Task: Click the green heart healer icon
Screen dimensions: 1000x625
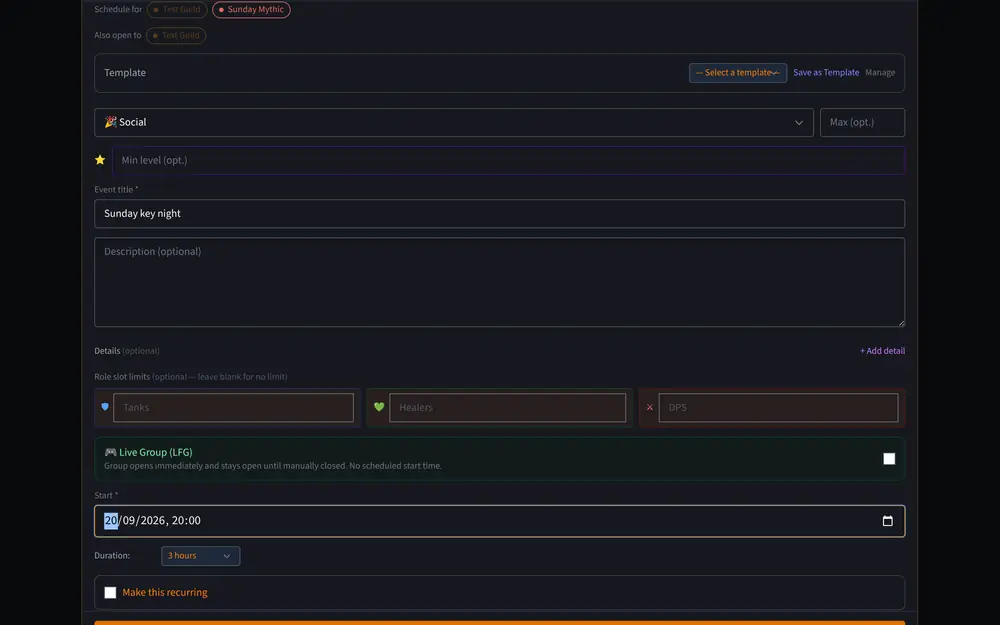Action: 379,407
